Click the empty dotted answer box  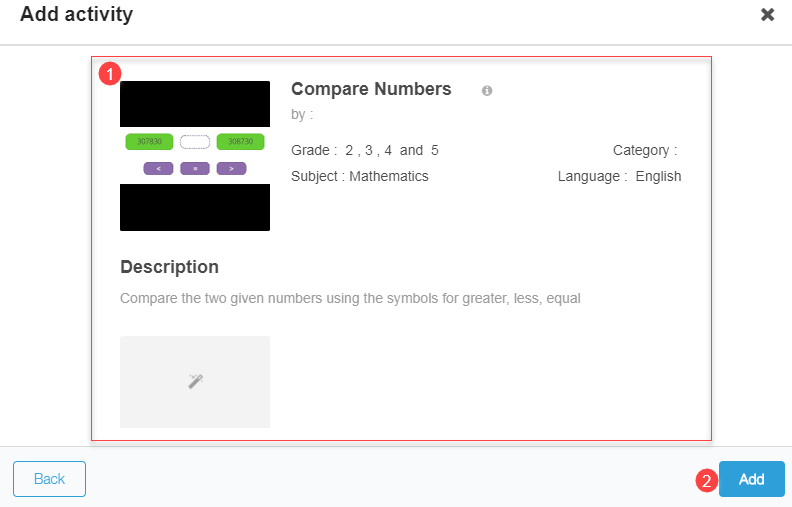[x=195, y=142]
